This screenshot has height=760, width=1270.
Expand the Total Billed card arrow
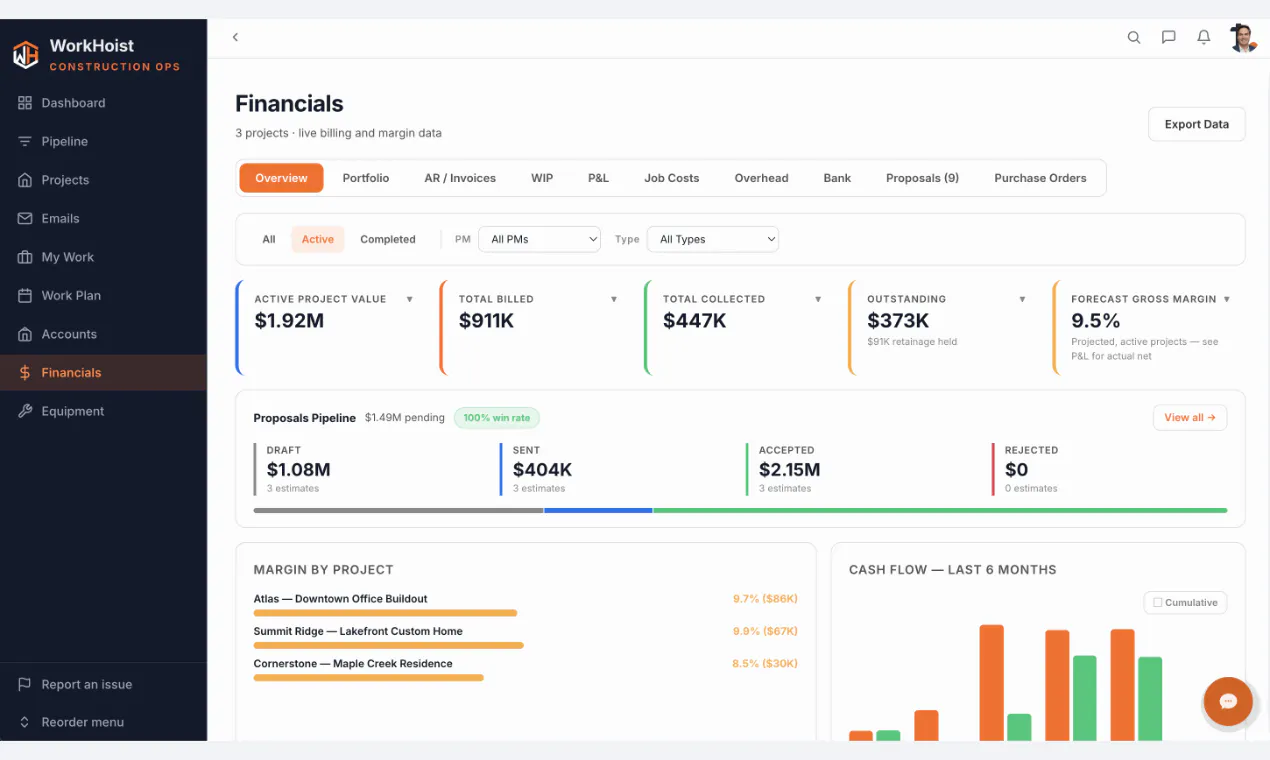pyautogui.click(x=614, y=299)
